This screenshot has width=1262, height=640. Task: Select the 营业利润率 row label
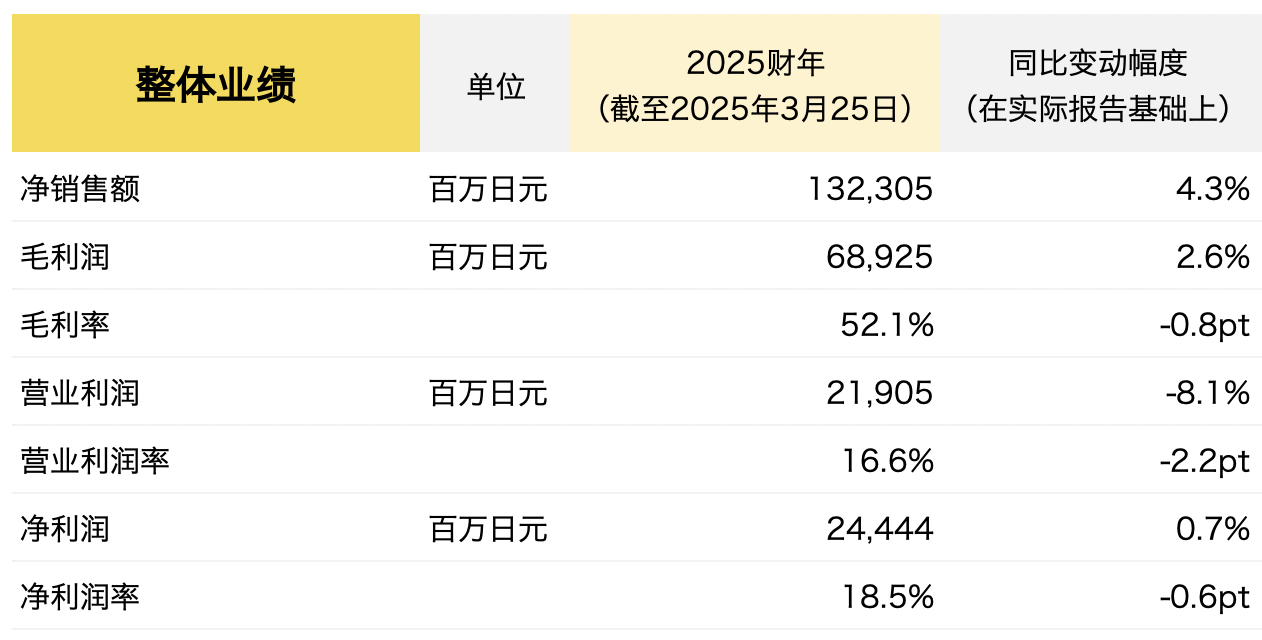[95, 461]
